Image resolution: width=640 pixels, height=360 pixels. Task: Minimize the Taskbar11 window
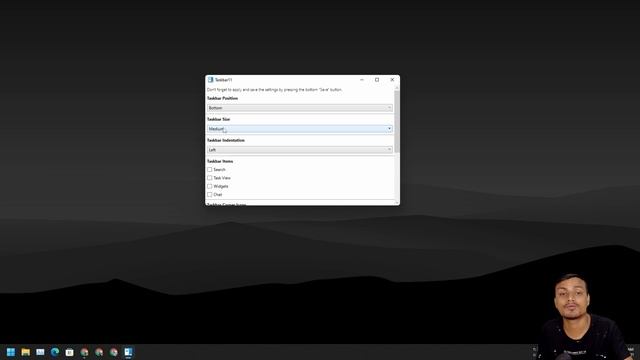tap(362, 80)
